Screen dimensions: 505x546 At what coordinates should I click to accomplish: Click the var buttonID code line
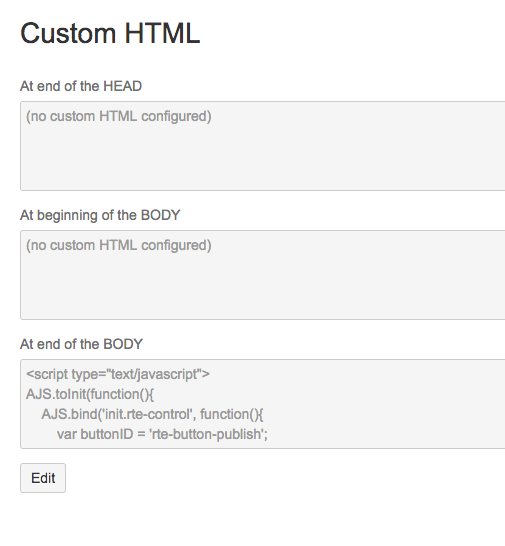[162, 434]
